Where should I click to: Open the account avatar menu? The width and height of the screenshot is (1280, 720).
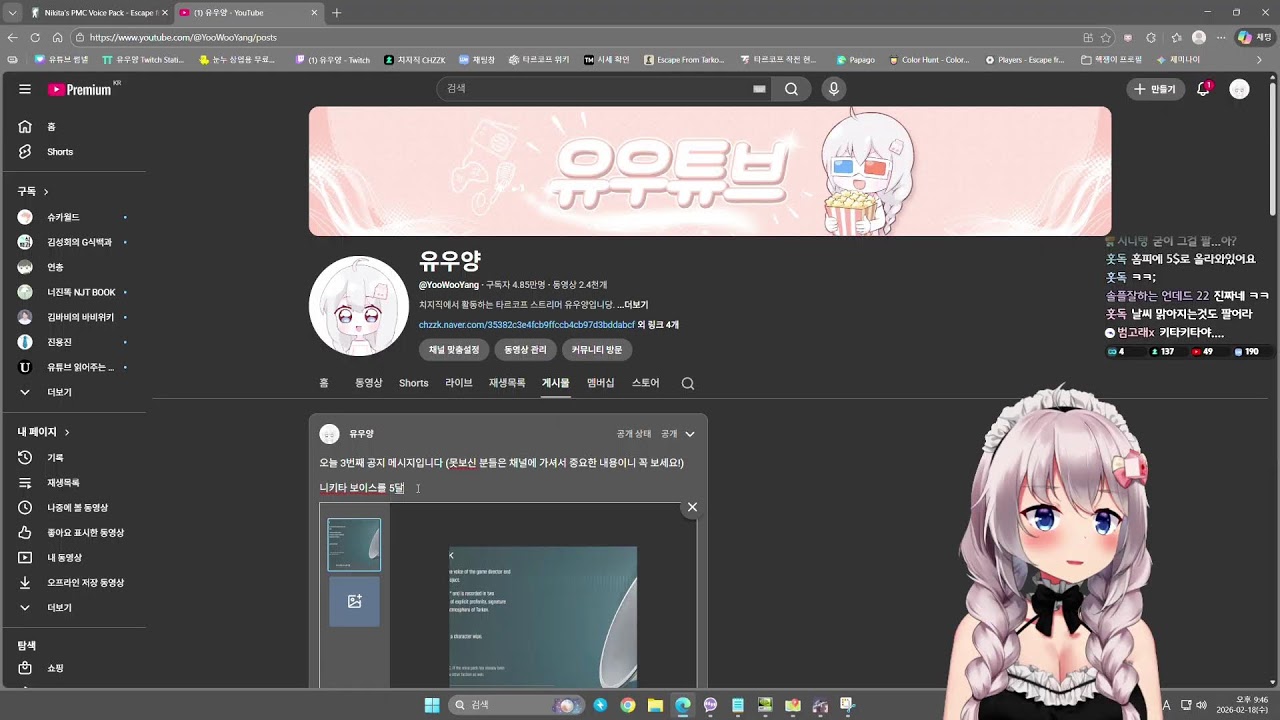click(x=1239, y=89)
